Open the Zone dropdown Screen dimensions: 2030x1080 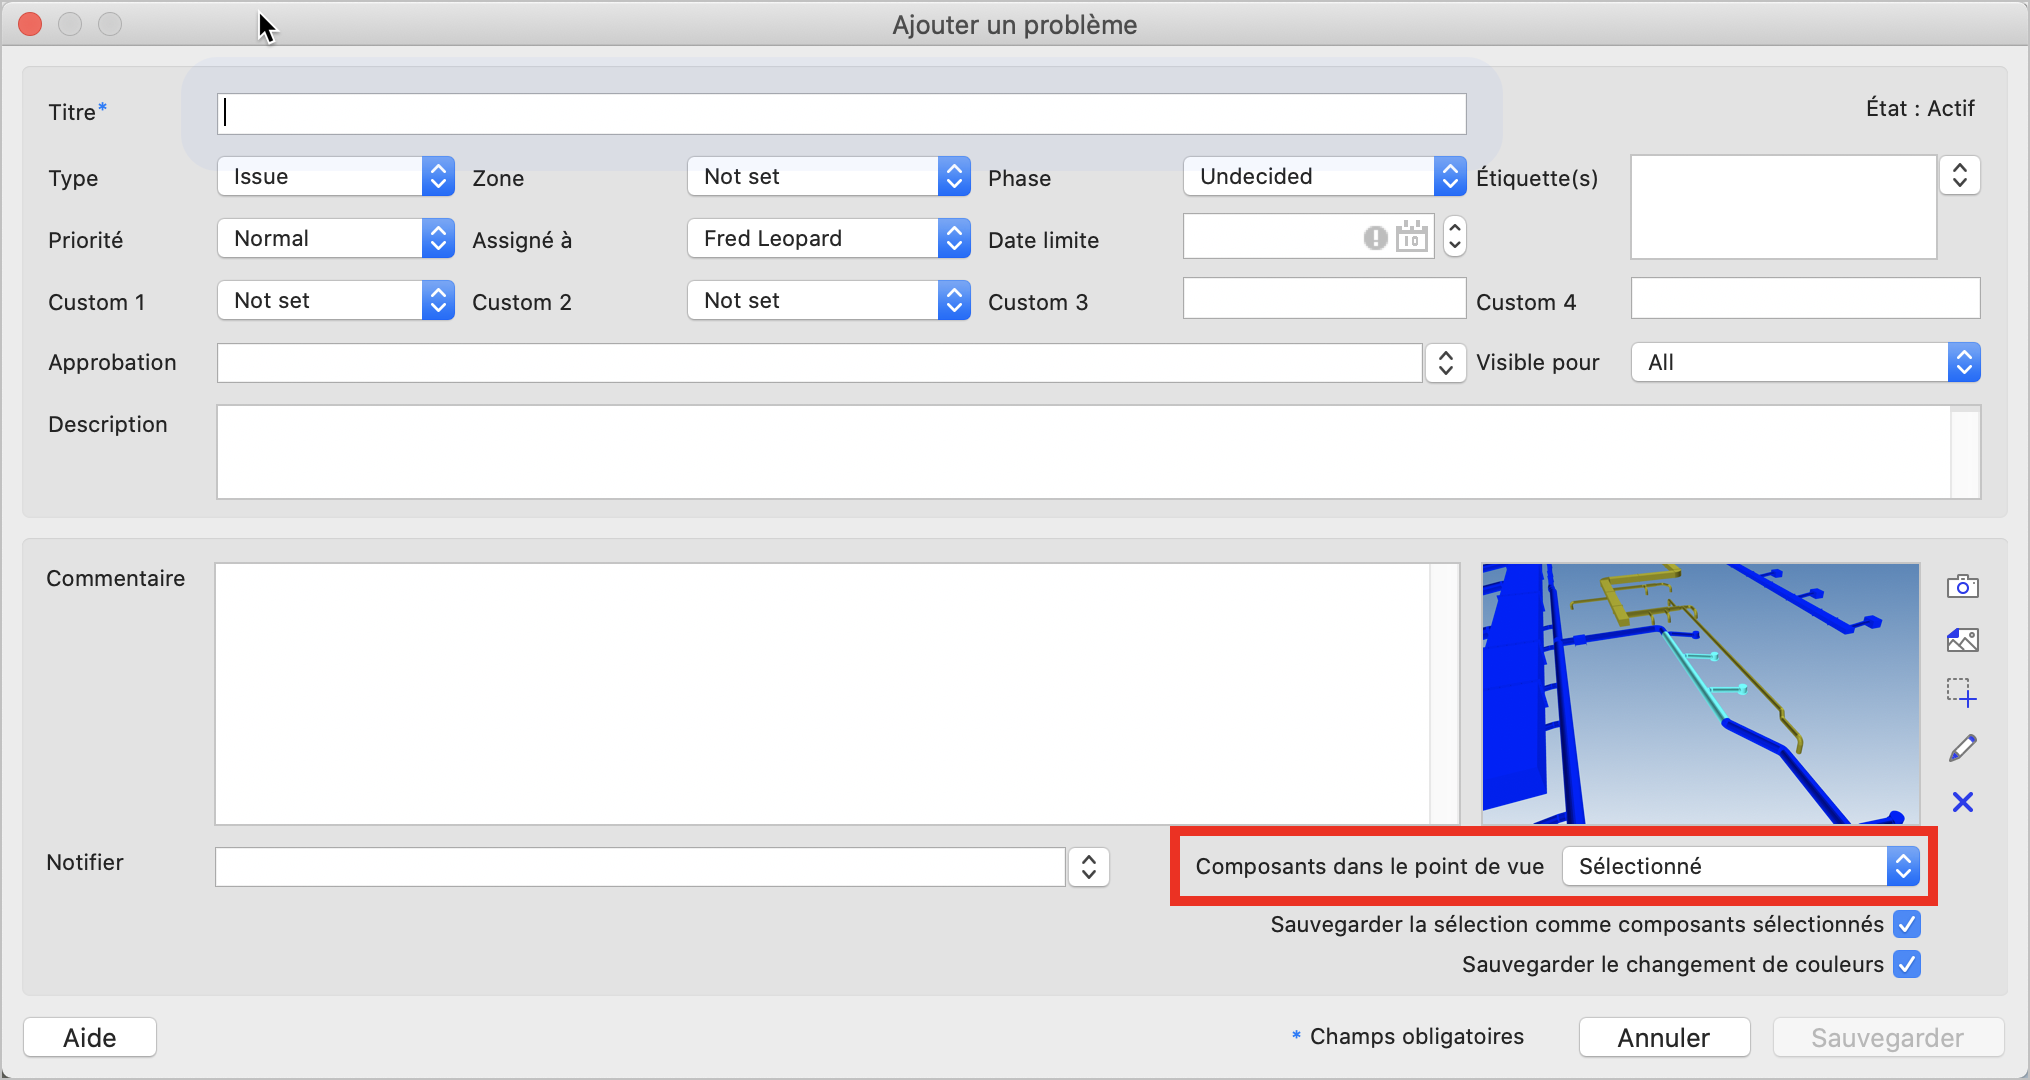[829, 176]
